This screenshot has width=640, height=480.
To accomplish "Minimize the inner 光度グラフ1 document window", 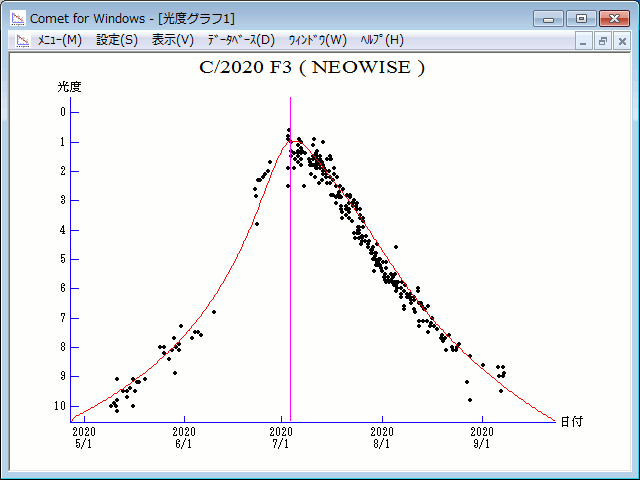I will [583, 41].
